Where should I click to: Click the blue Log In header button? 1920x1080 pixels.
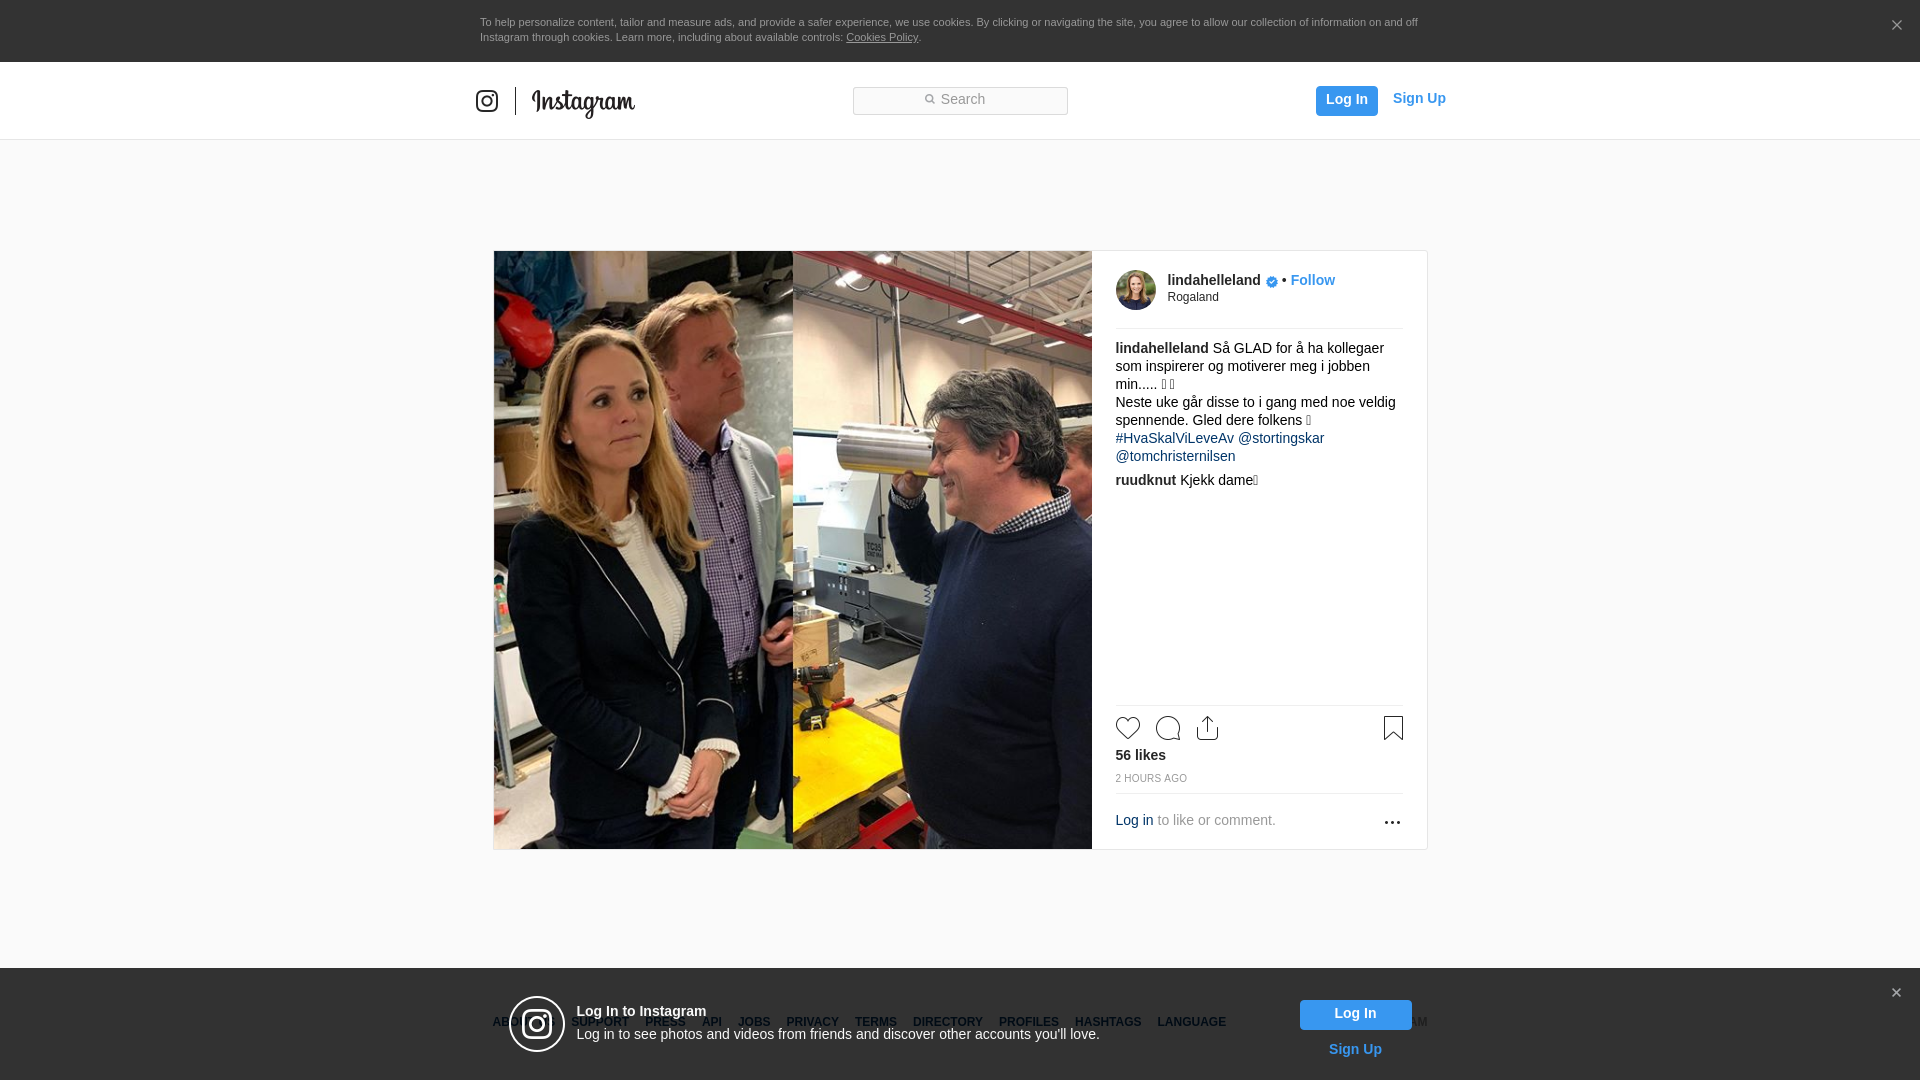tap(1347, 101)
